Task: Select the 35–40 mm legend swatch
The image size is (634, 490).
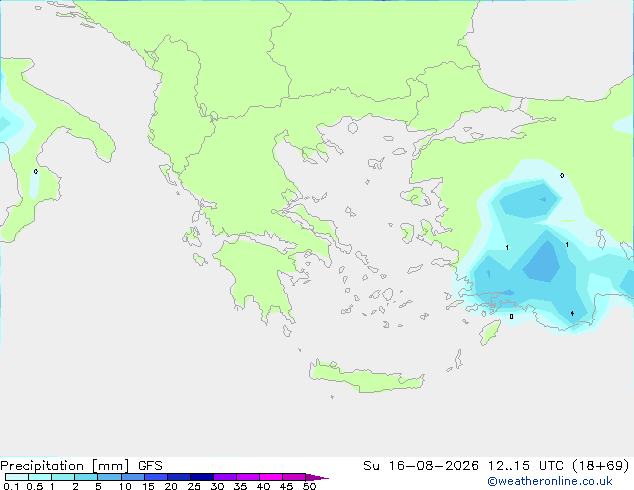Action: [x=247, y=477]
